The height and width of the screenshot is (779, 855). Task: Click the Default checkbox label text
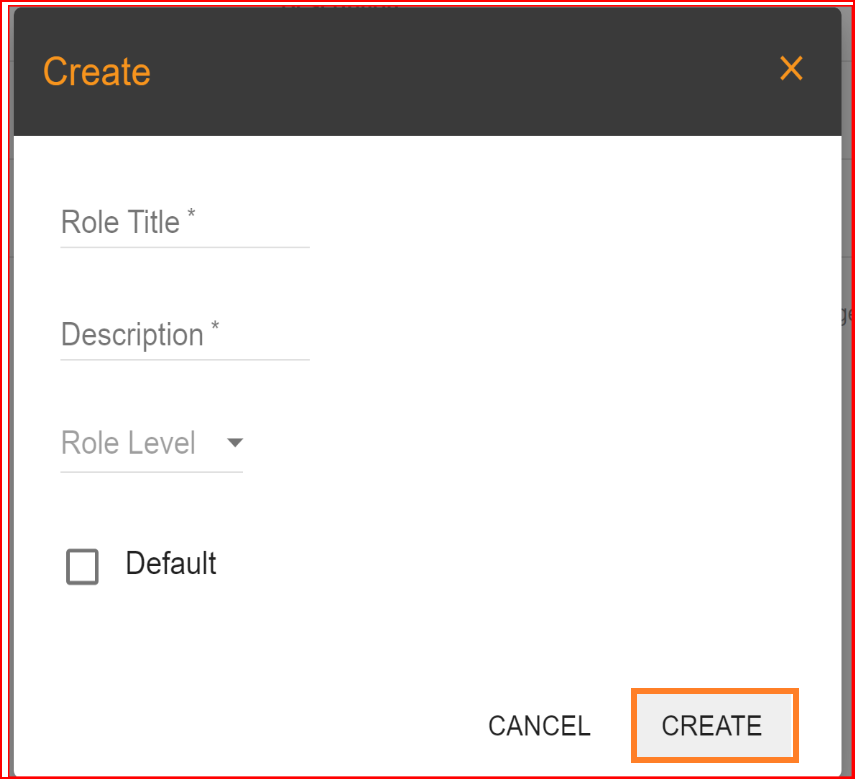[x=171, y=564]
